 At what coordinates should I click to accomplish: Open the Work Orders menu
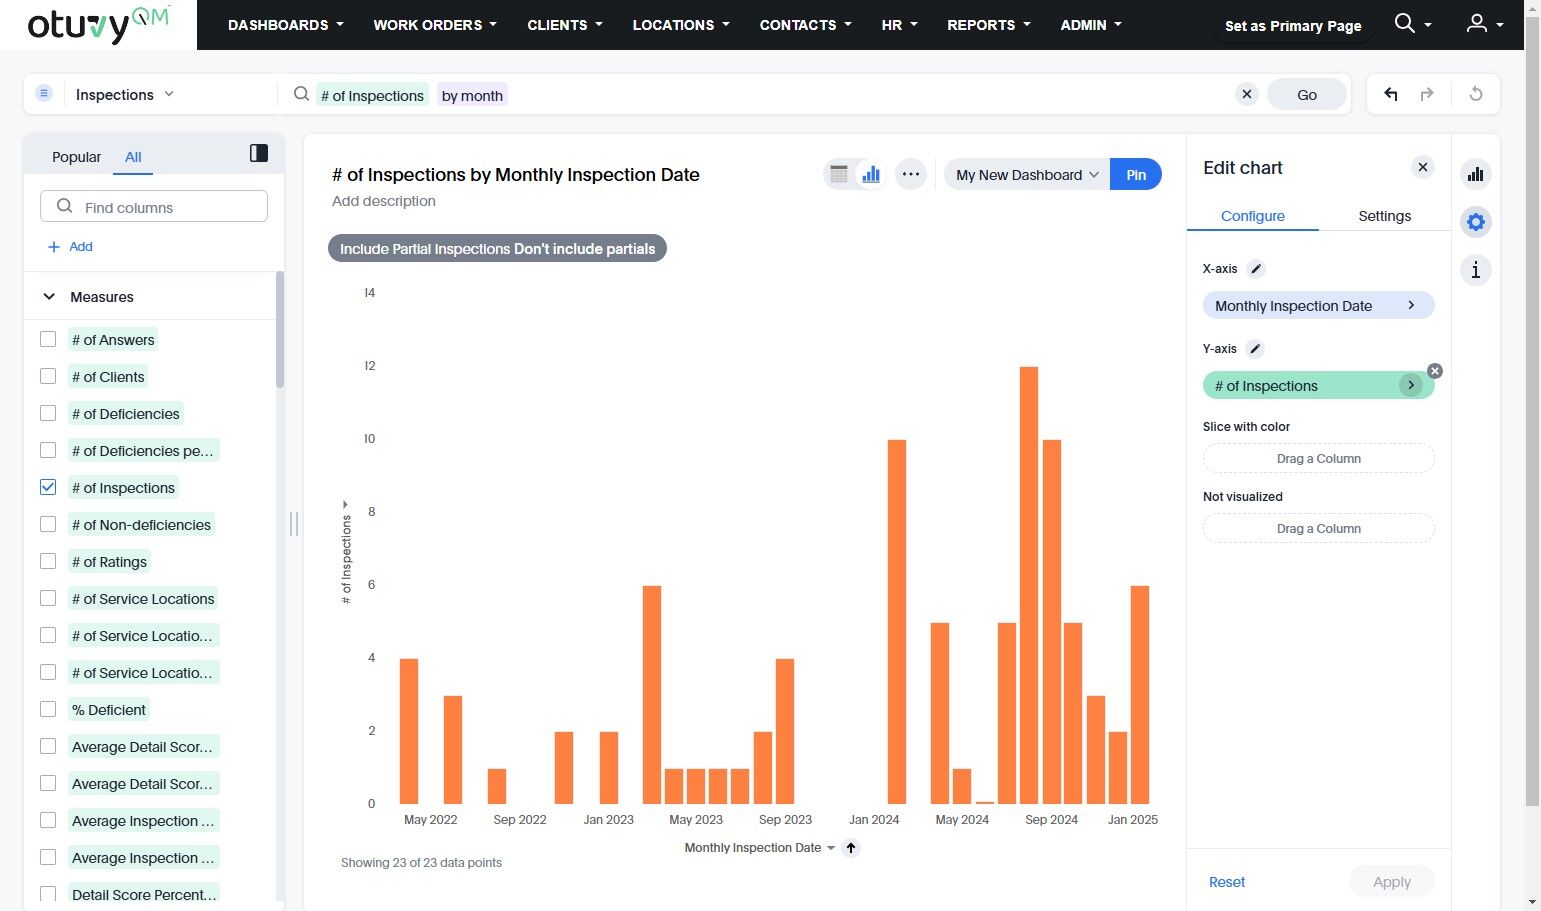pyautogui.click(x=434, y=25)
